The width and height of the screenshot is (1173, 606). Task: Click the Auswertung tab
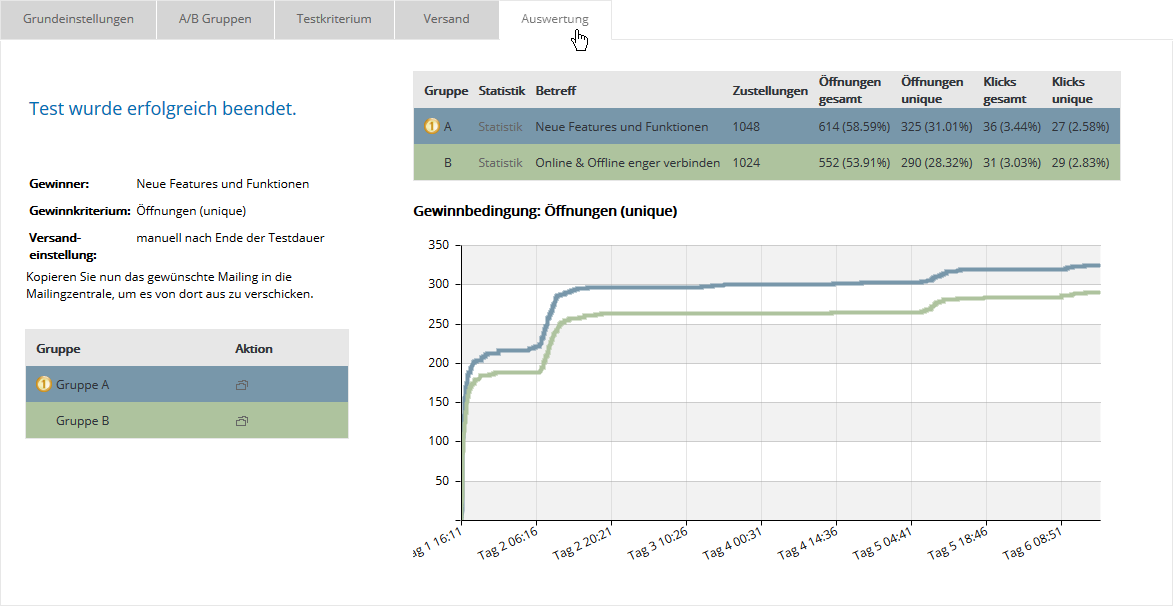(555, 19)
